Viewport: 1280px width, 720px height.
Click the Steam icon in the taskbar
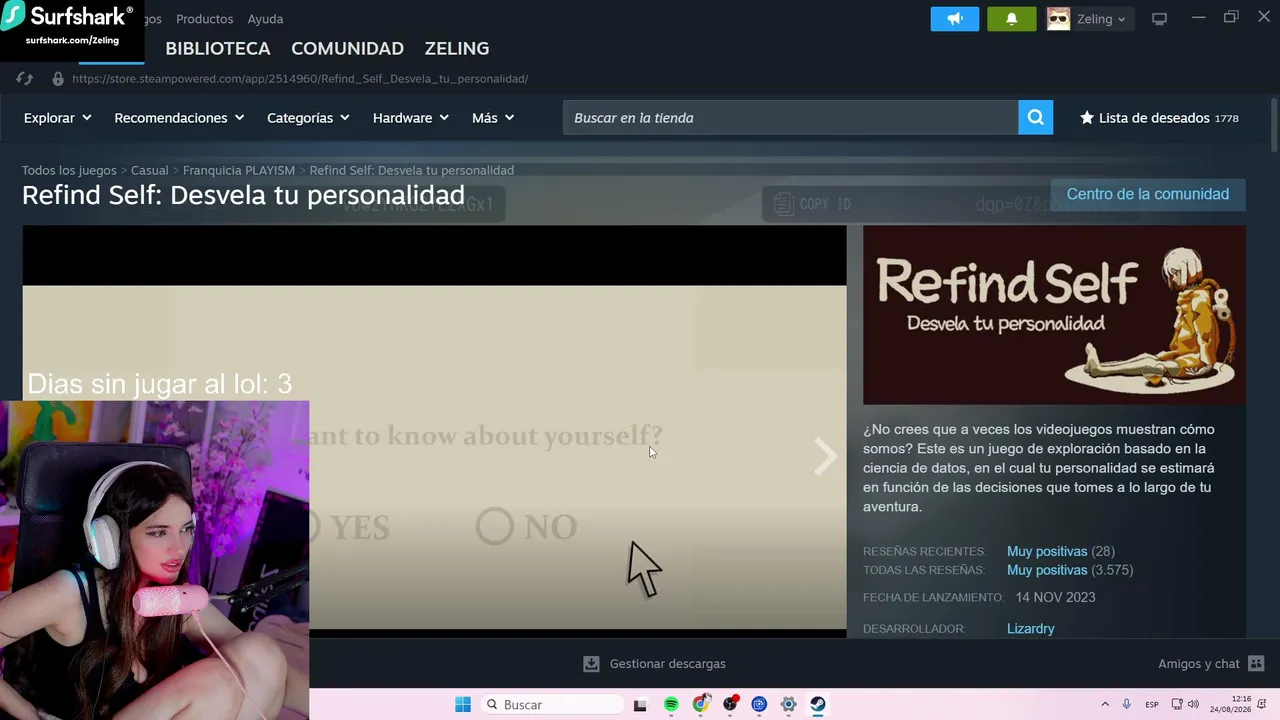[x=818, y=705]
